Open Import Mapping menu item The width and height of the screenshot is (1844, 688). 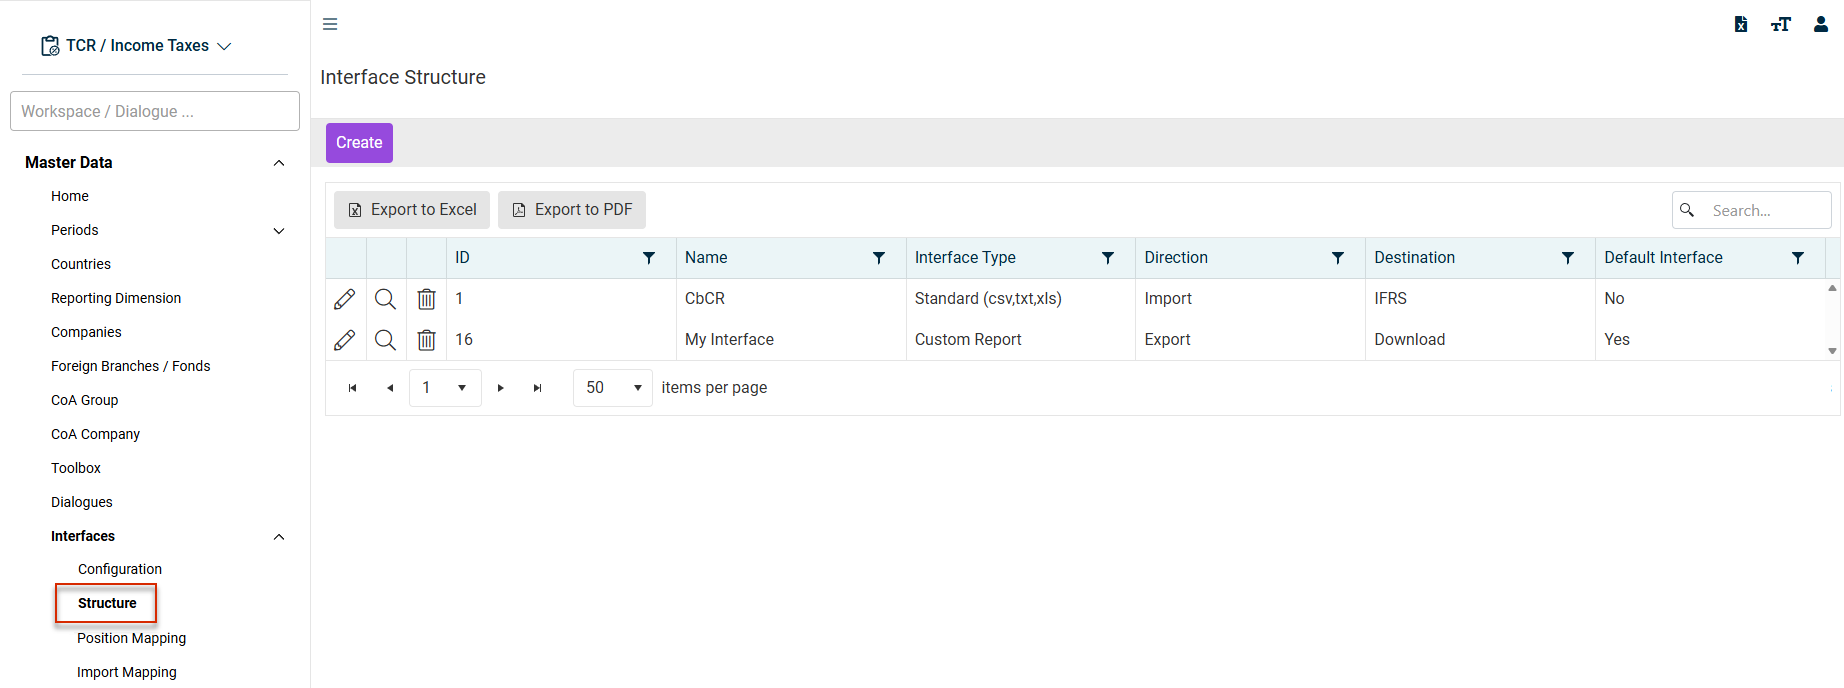click(x=127, y=672)
